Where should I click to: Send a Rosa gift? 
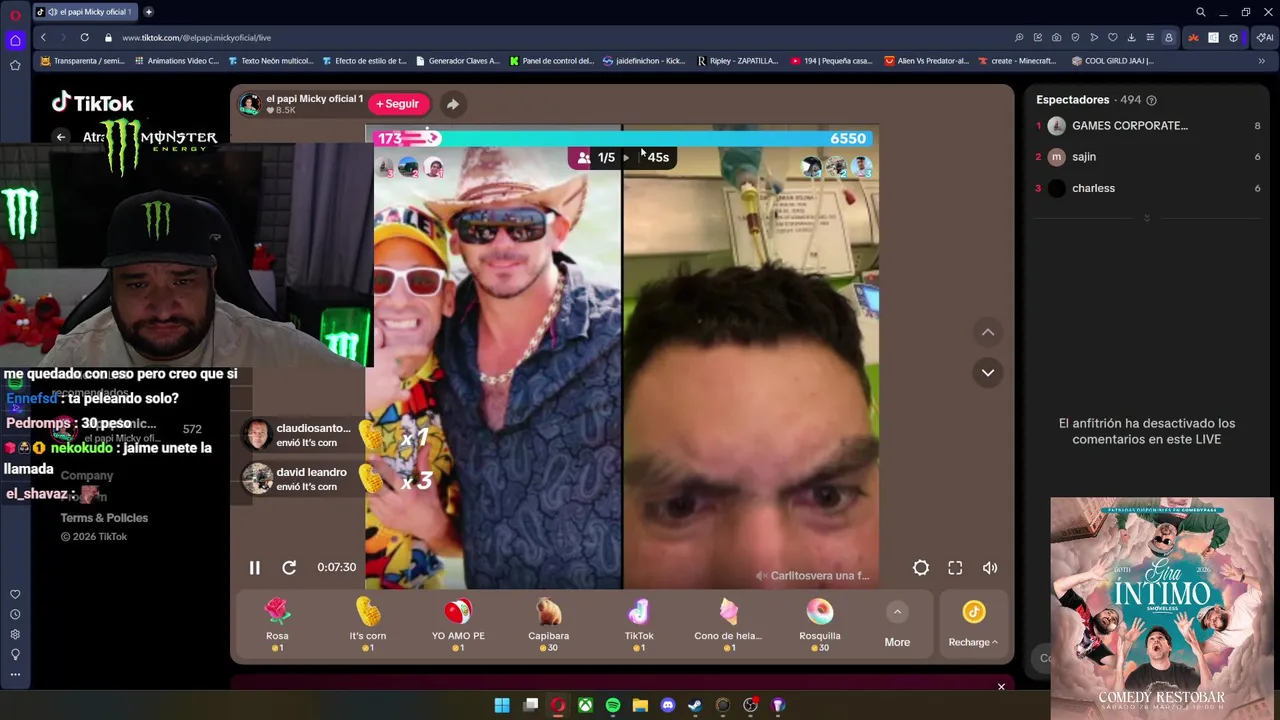277,625
